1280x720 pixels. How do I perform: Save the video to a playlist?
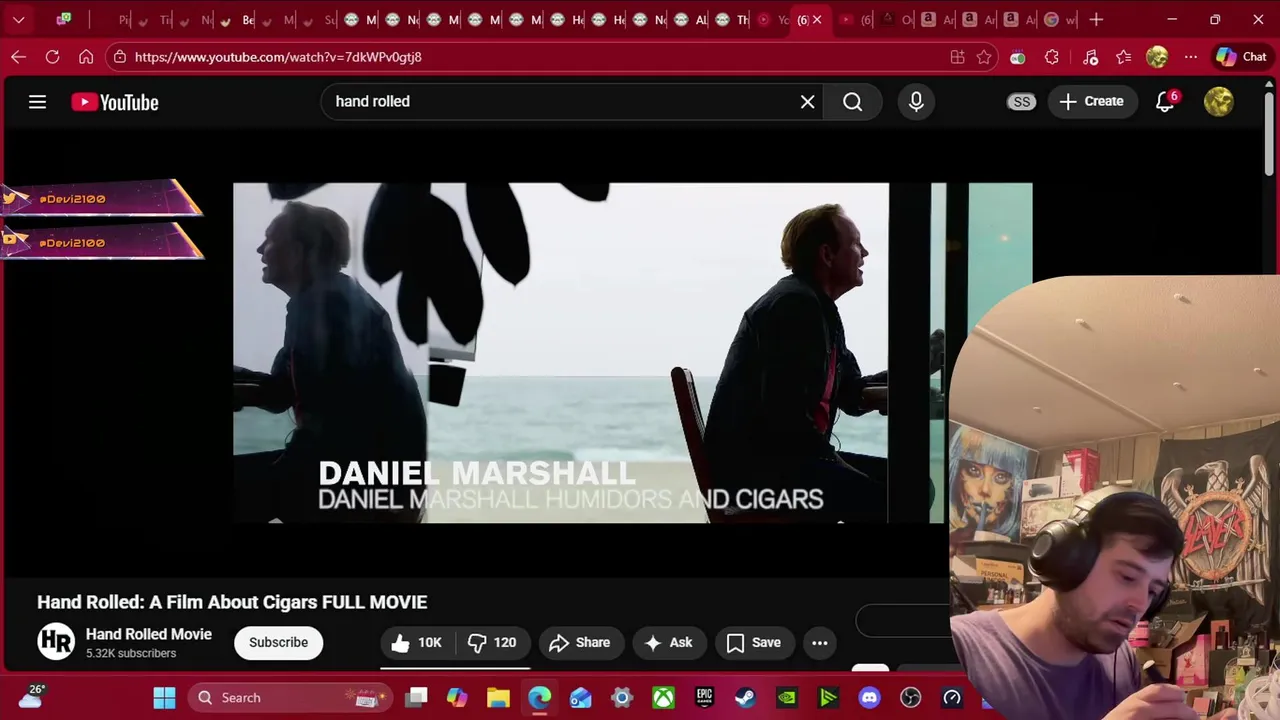click(x=754, y=643)
